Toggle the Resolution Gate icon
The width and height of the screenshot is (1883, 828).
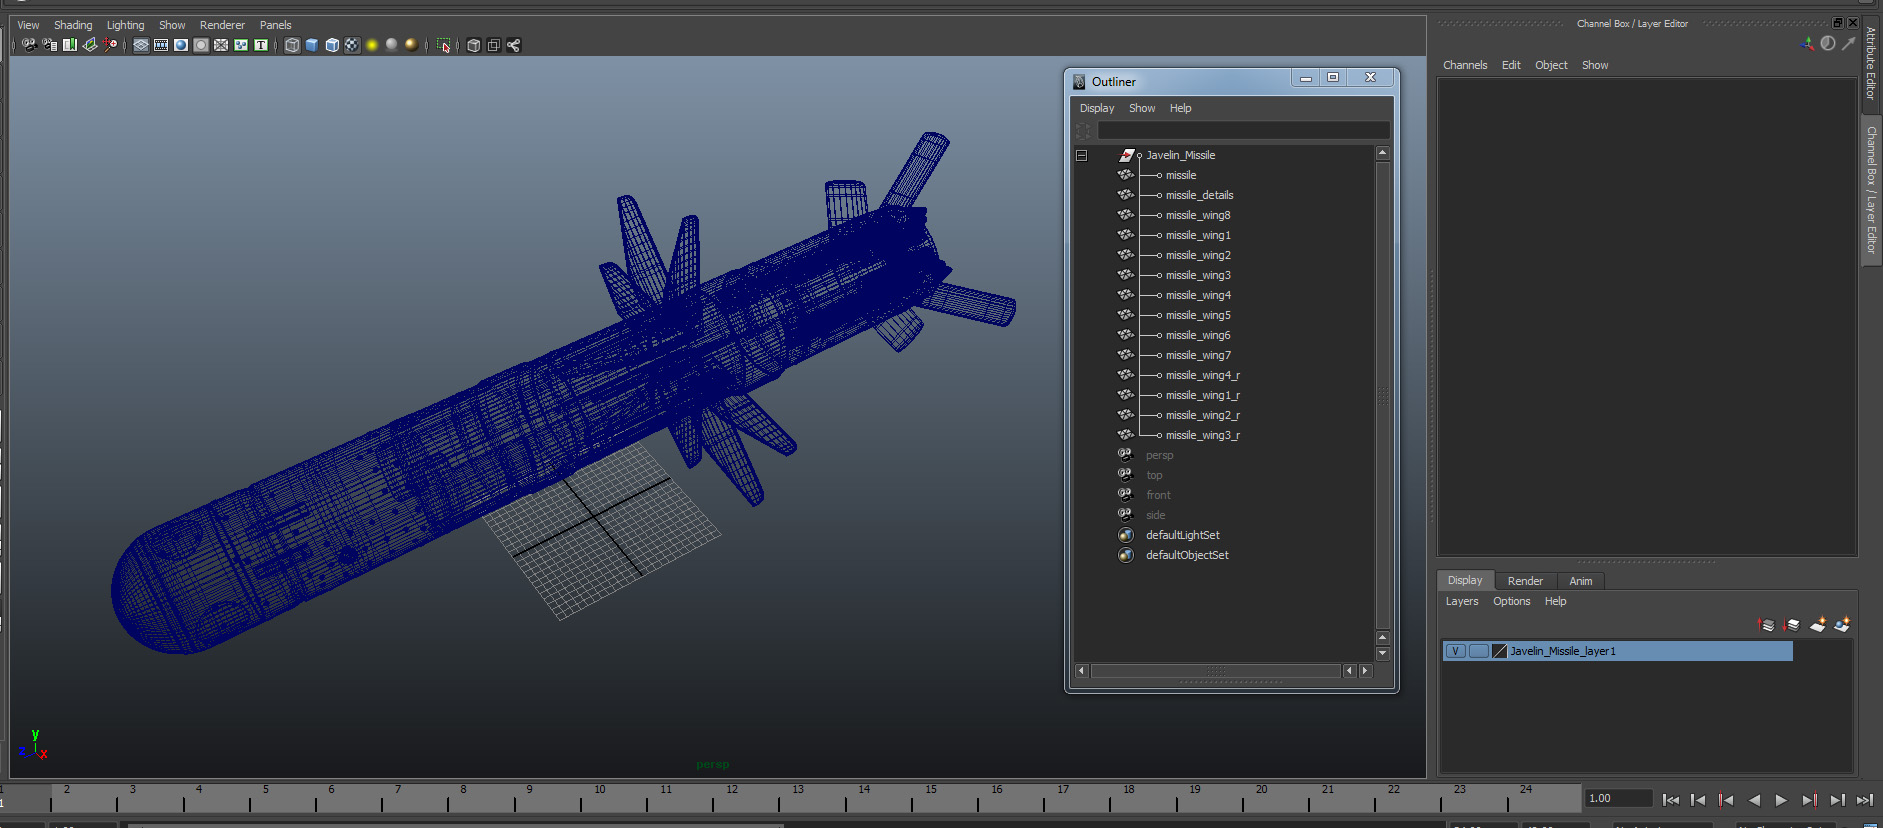(181, 45)
